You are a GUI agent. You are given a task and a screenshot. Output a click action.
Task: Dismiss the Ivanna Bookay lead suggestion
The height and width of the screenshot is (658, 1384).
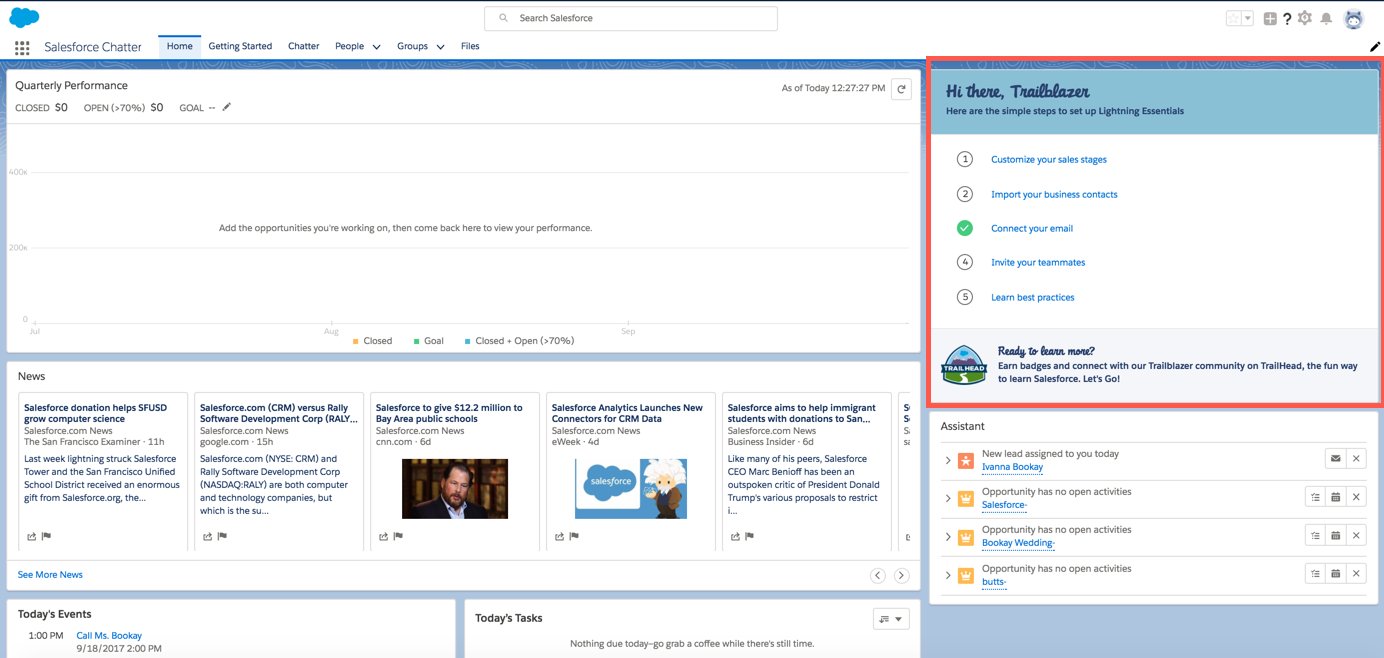tap(1356, 459)
